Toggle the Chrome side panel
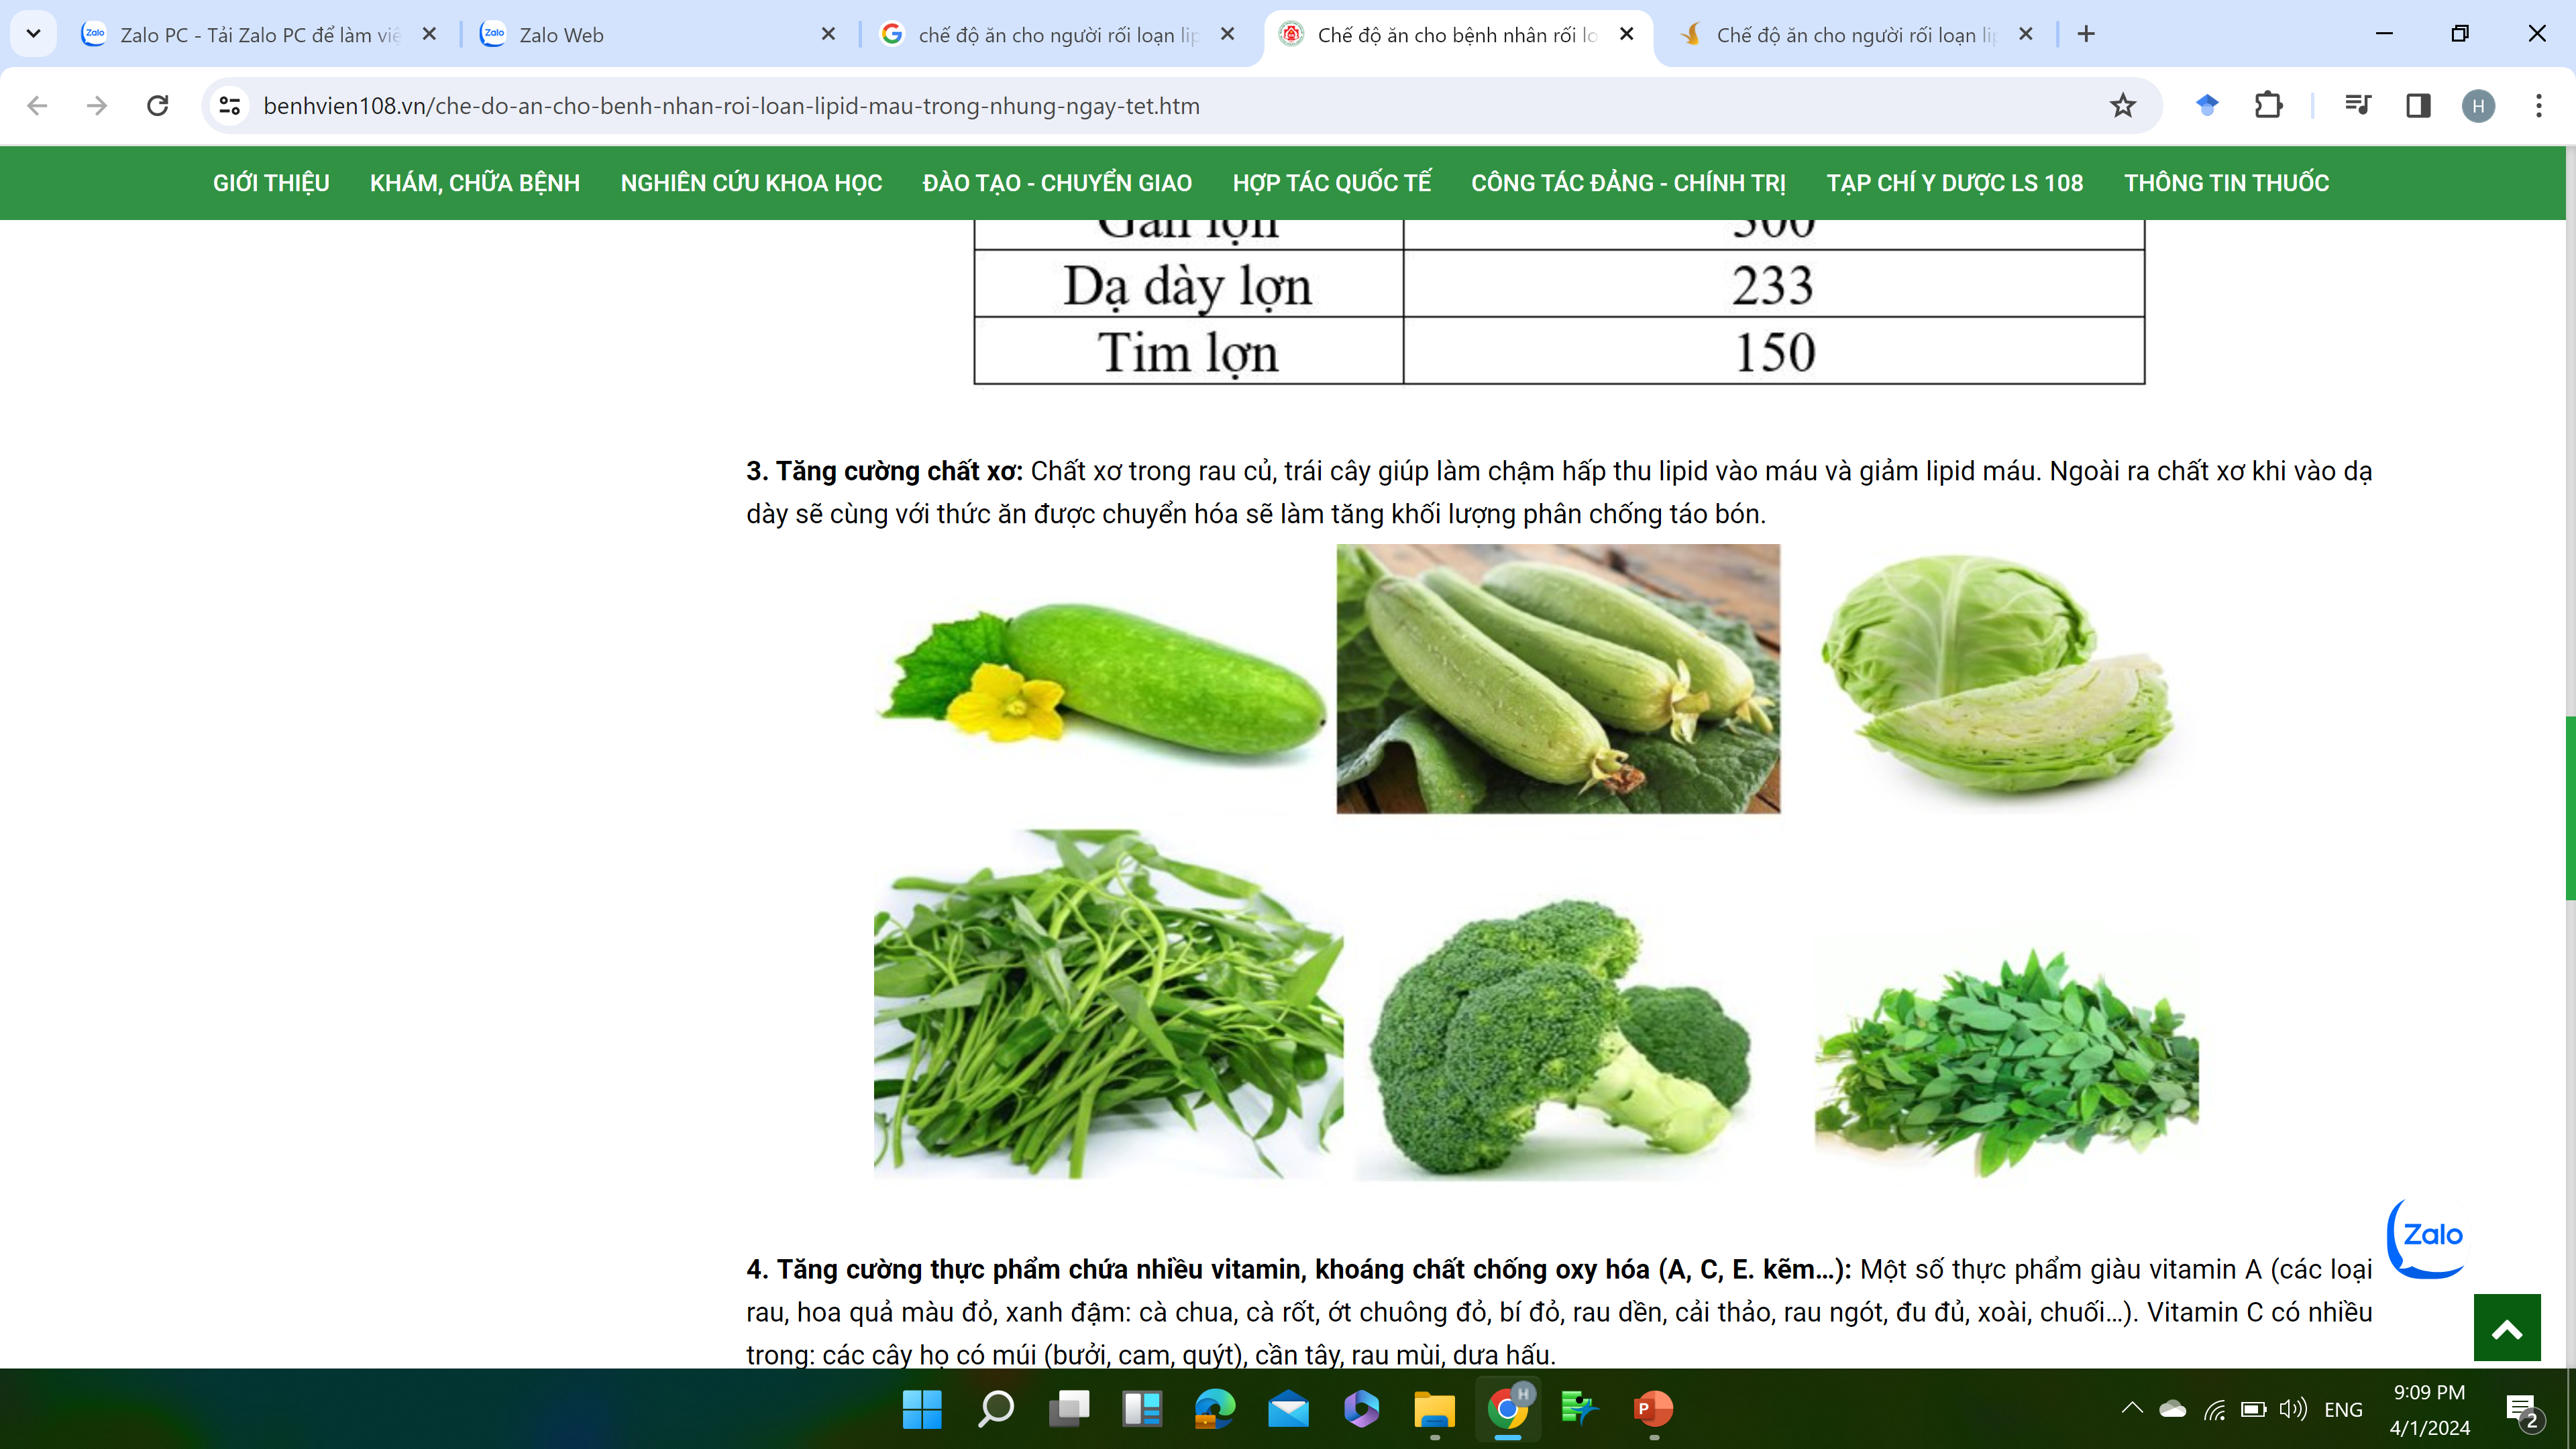This screenshot has height=1449, width=2576. [x=2418, y=105]
